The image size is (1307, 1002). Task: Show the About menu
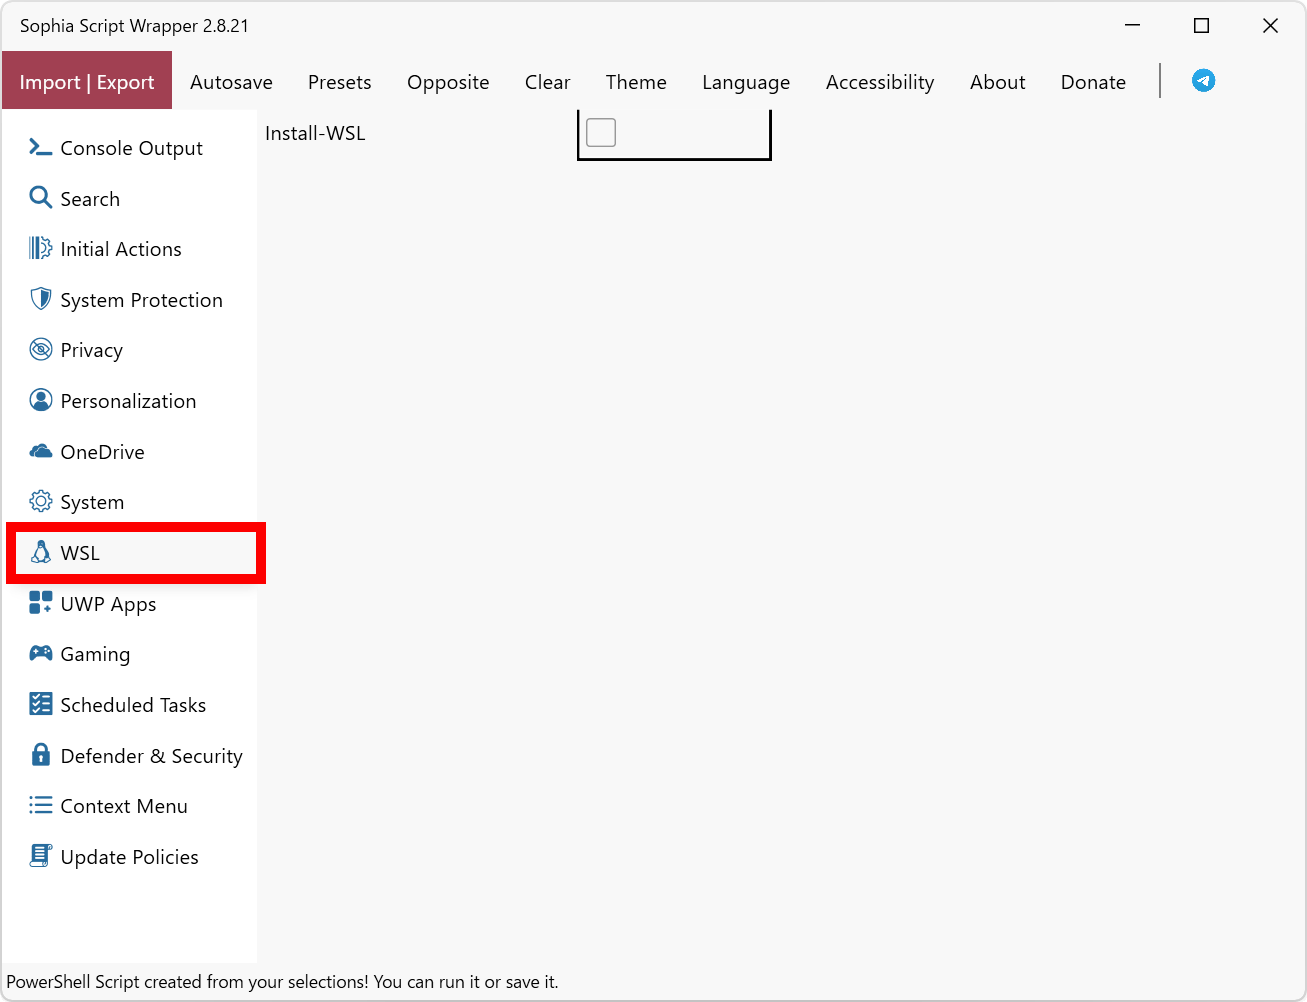pos(998,82)
